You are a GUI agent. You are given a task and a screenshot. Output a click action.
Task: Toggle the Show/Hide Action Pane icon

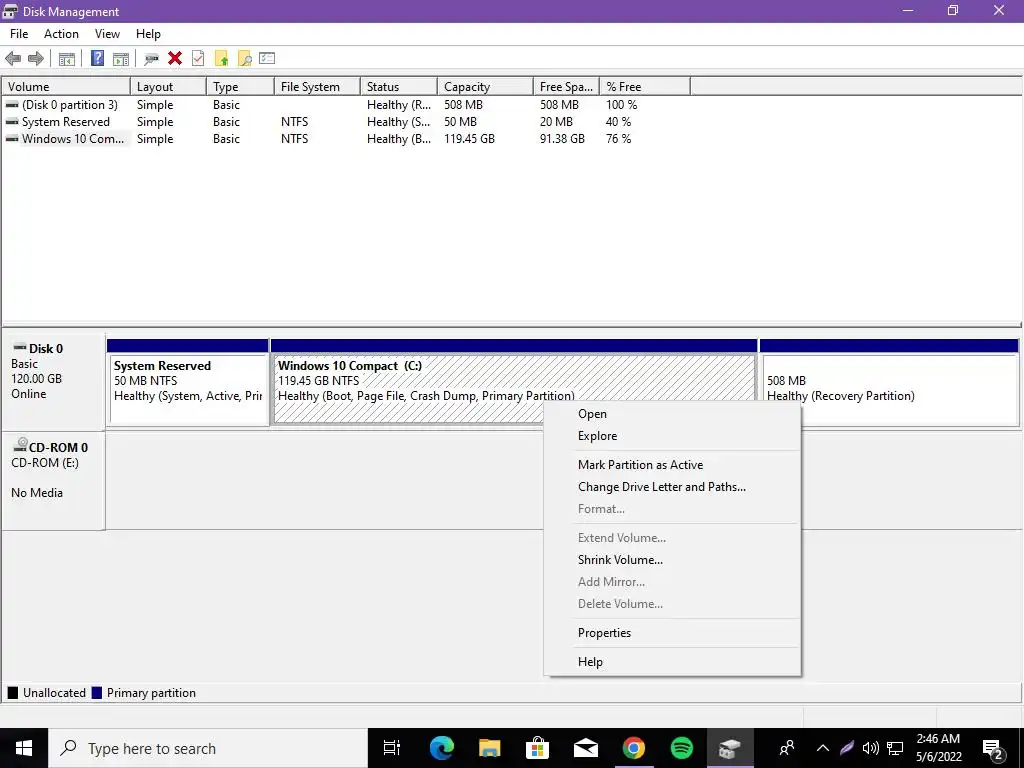(x=121, y=59)
